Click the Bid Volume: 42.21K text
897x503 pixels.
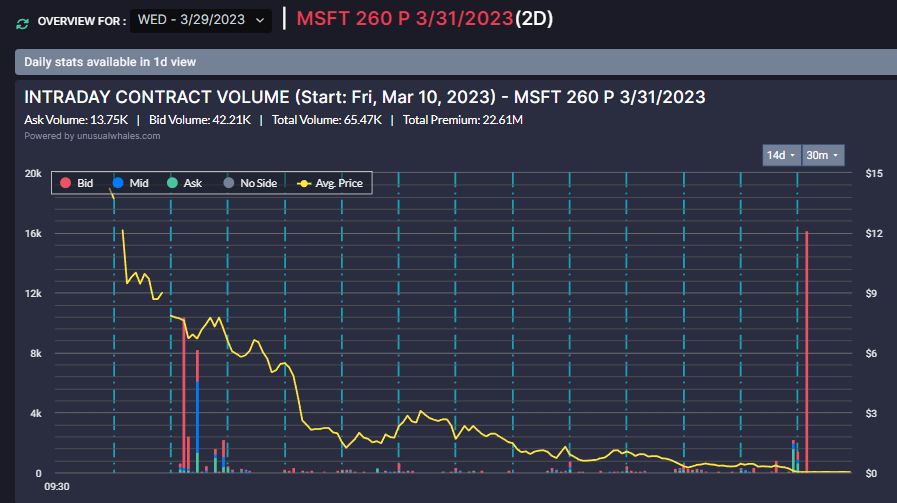(x=200, y=120)
